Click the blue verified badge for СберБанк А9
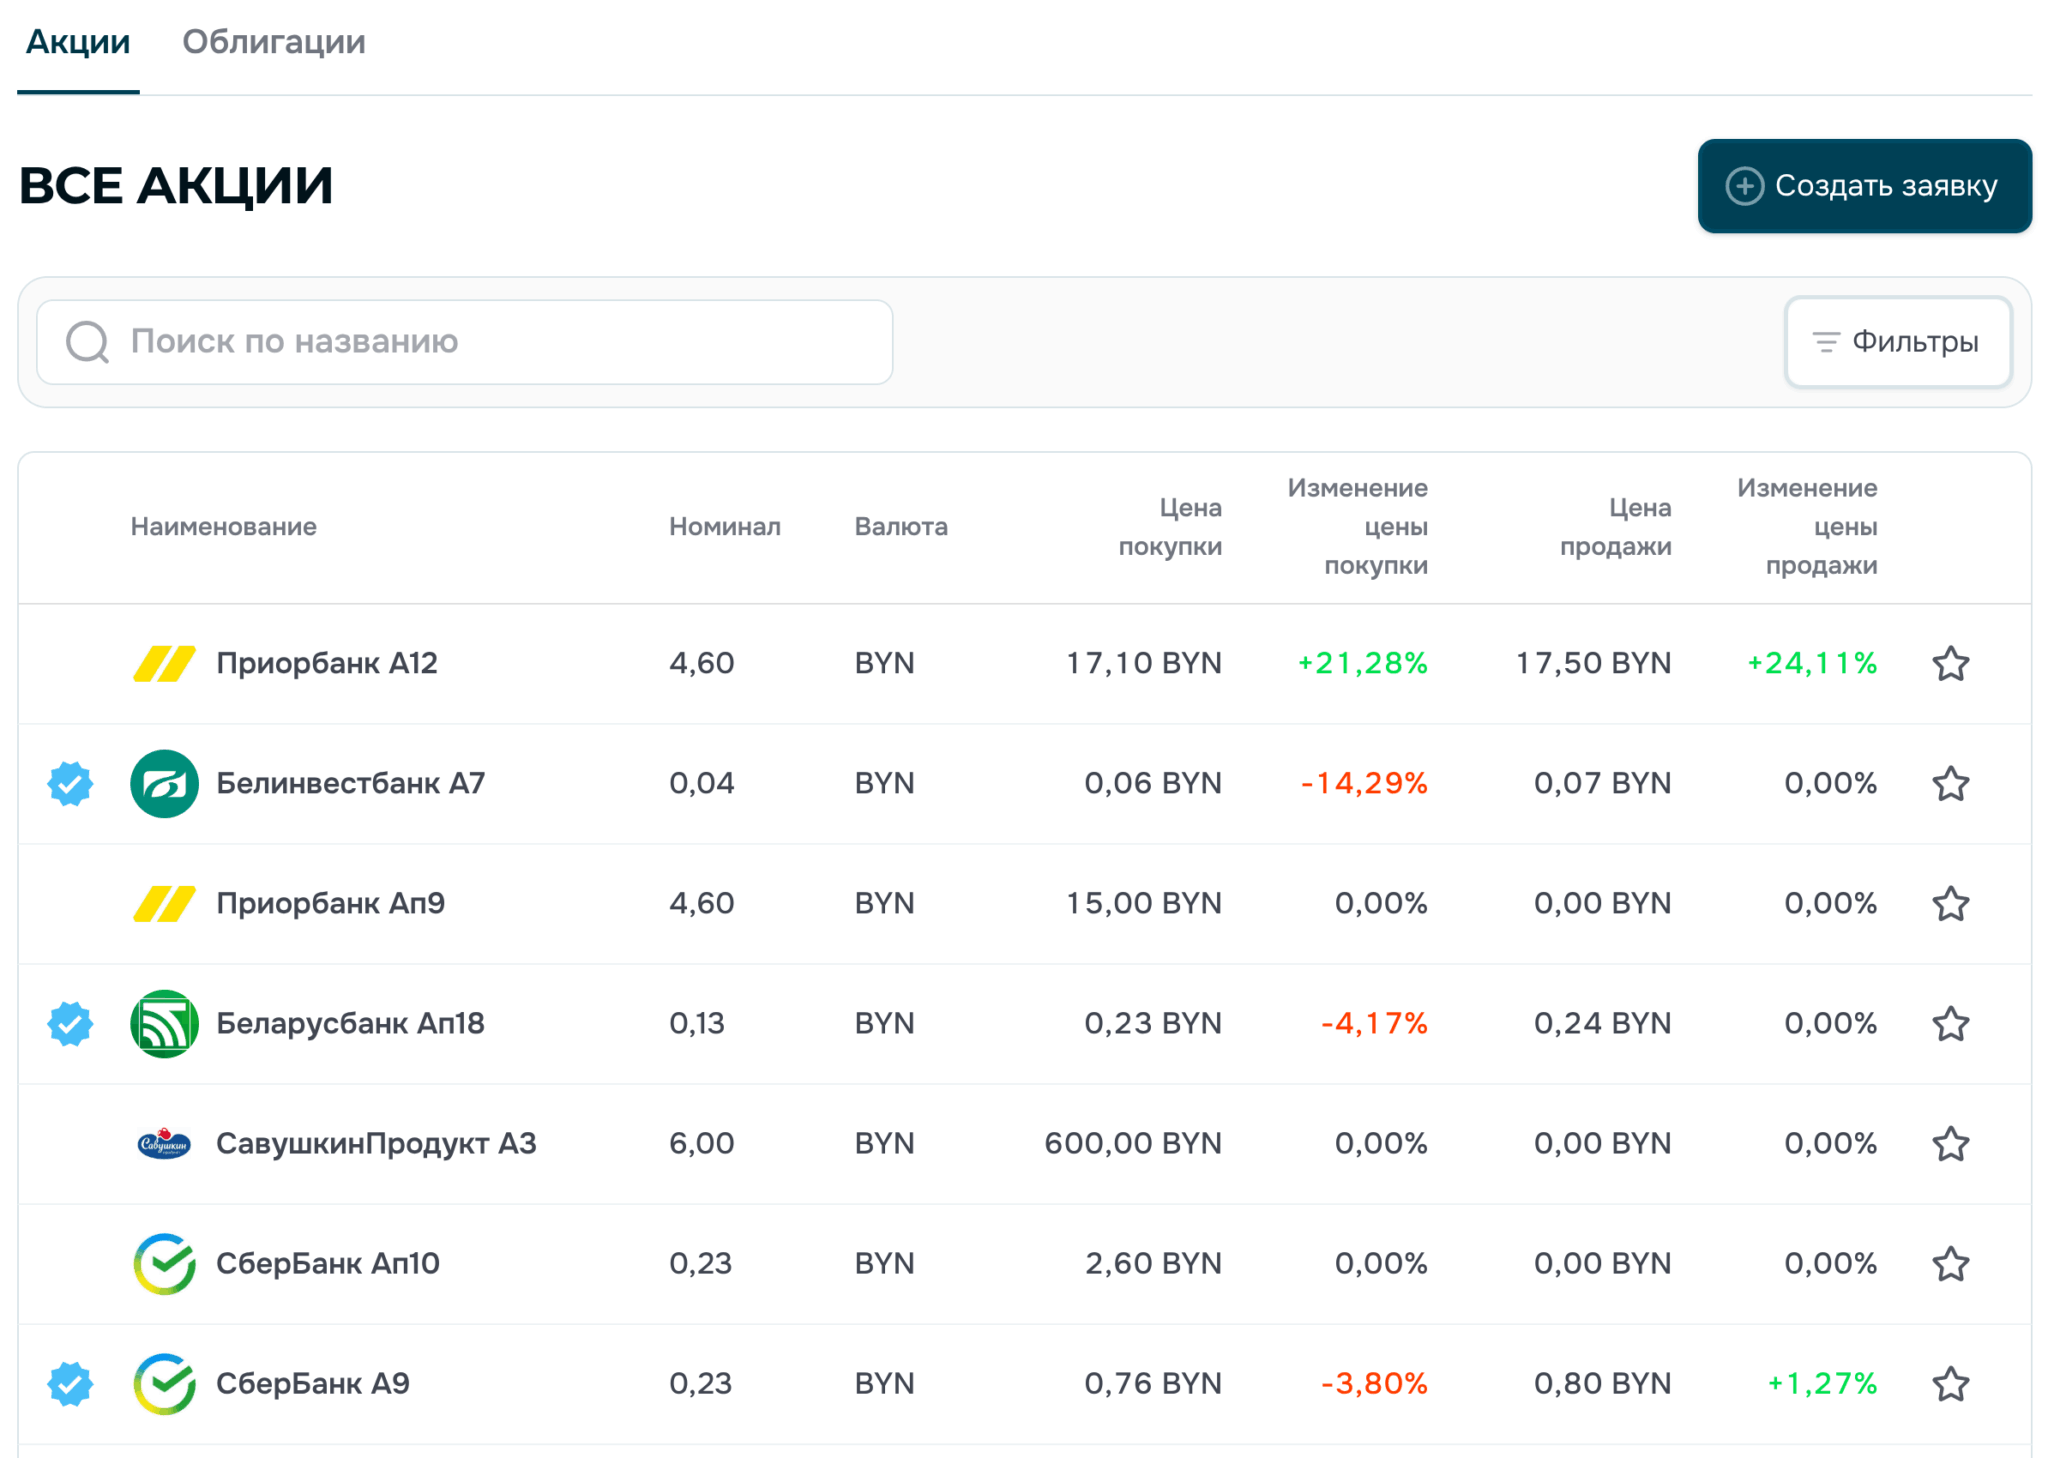 [x=70, y=1384]
